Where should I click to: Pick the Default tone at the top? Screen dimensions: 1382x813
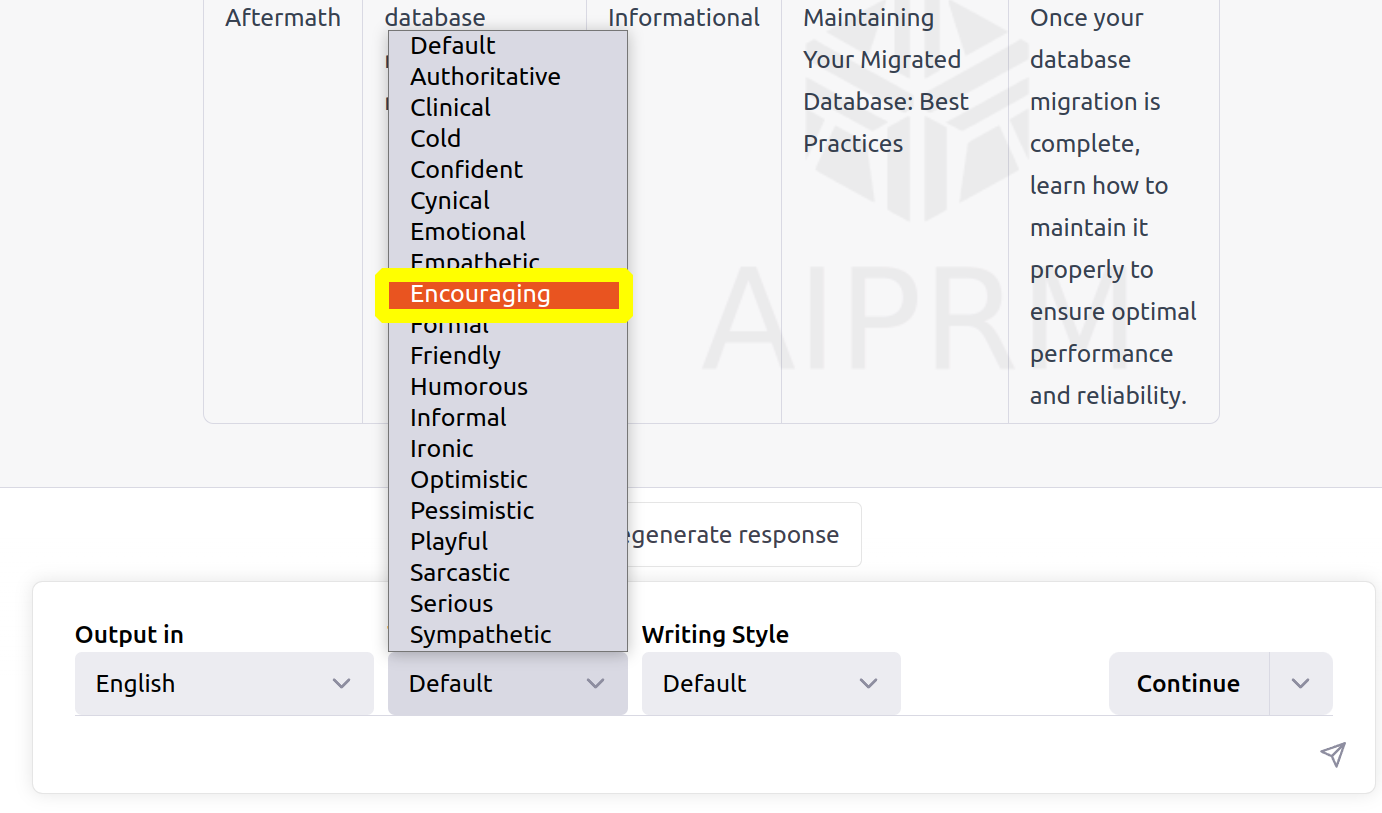452,45
